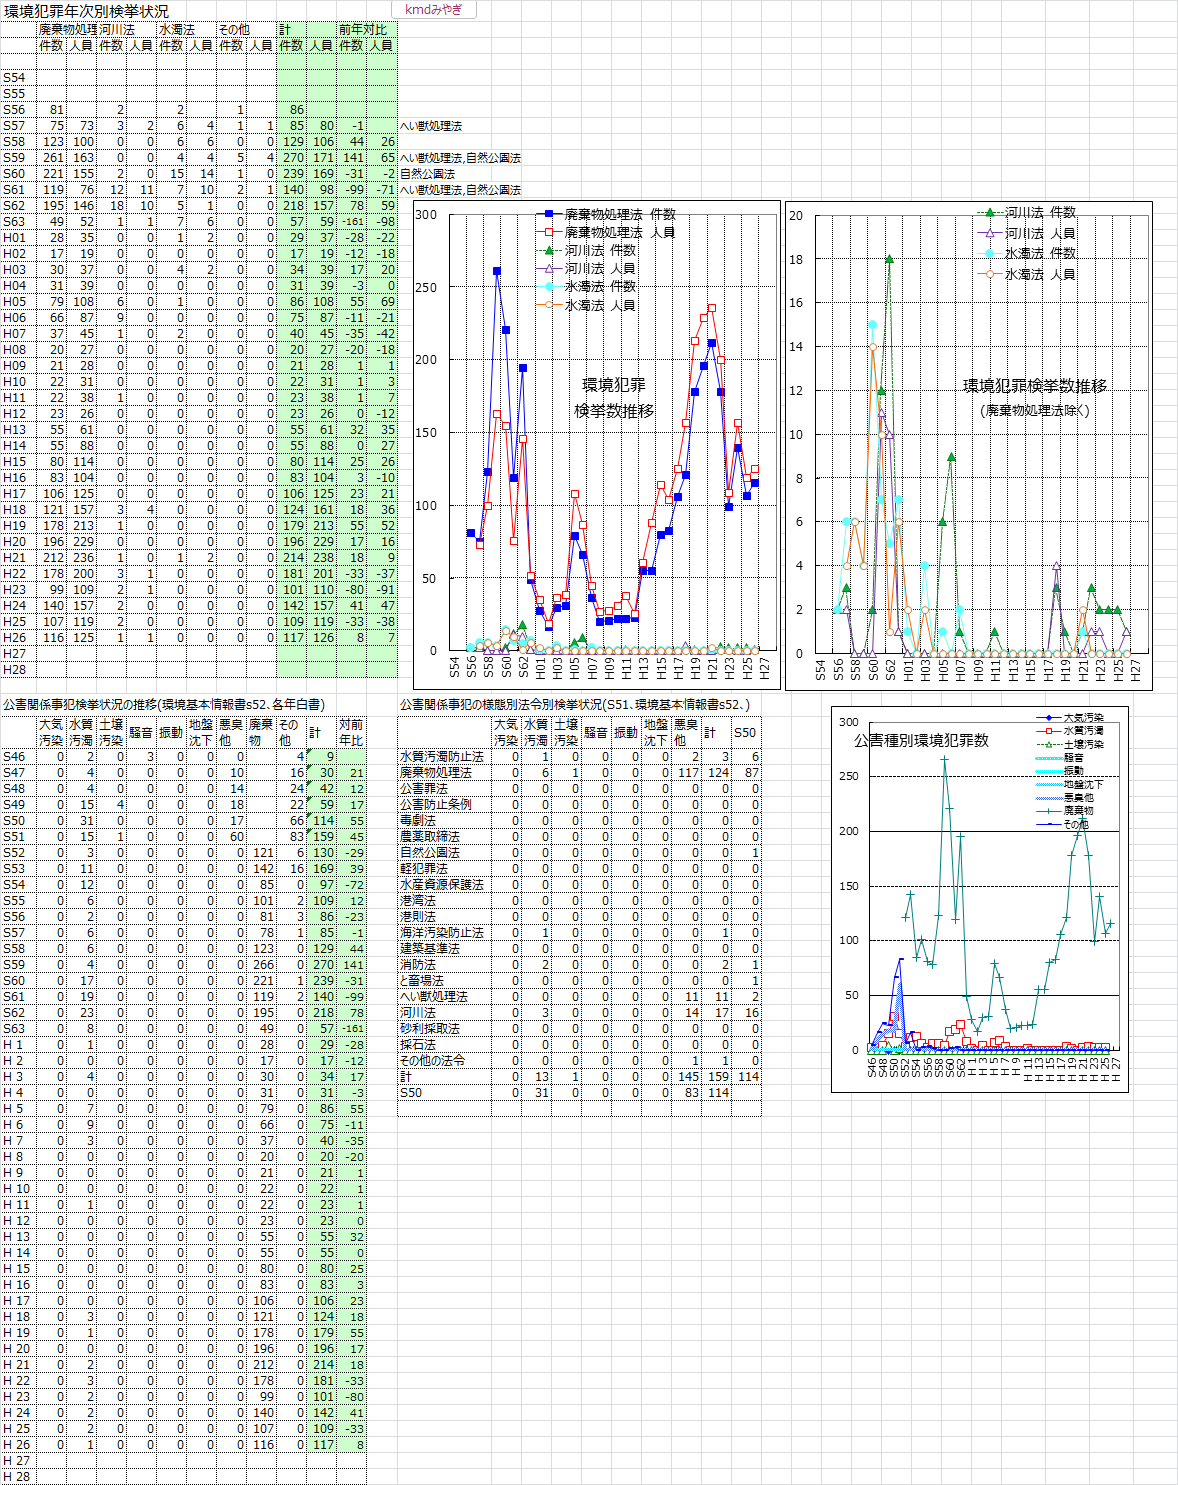Click the 自然公園法 note cell beside row S60
Screen dimensions: 1178x1485
(x=428, y=174)
